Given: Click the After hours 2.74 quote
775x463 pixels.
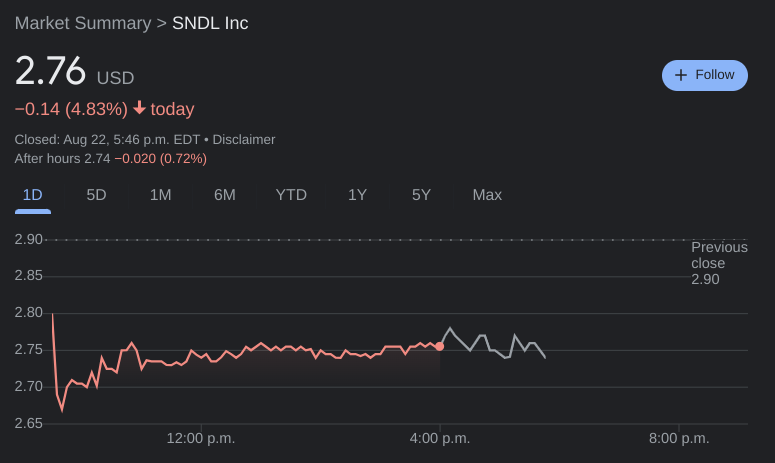Looking at the screenshot, I should (x=62, y=158).
